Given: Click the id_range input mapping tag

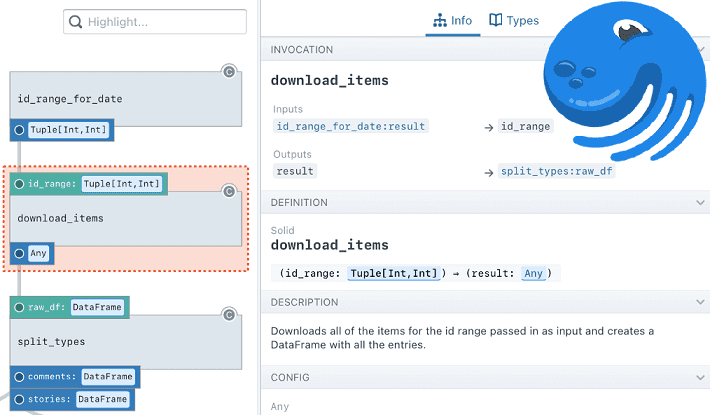Looking at the screenshot, I should coord(525,126).
